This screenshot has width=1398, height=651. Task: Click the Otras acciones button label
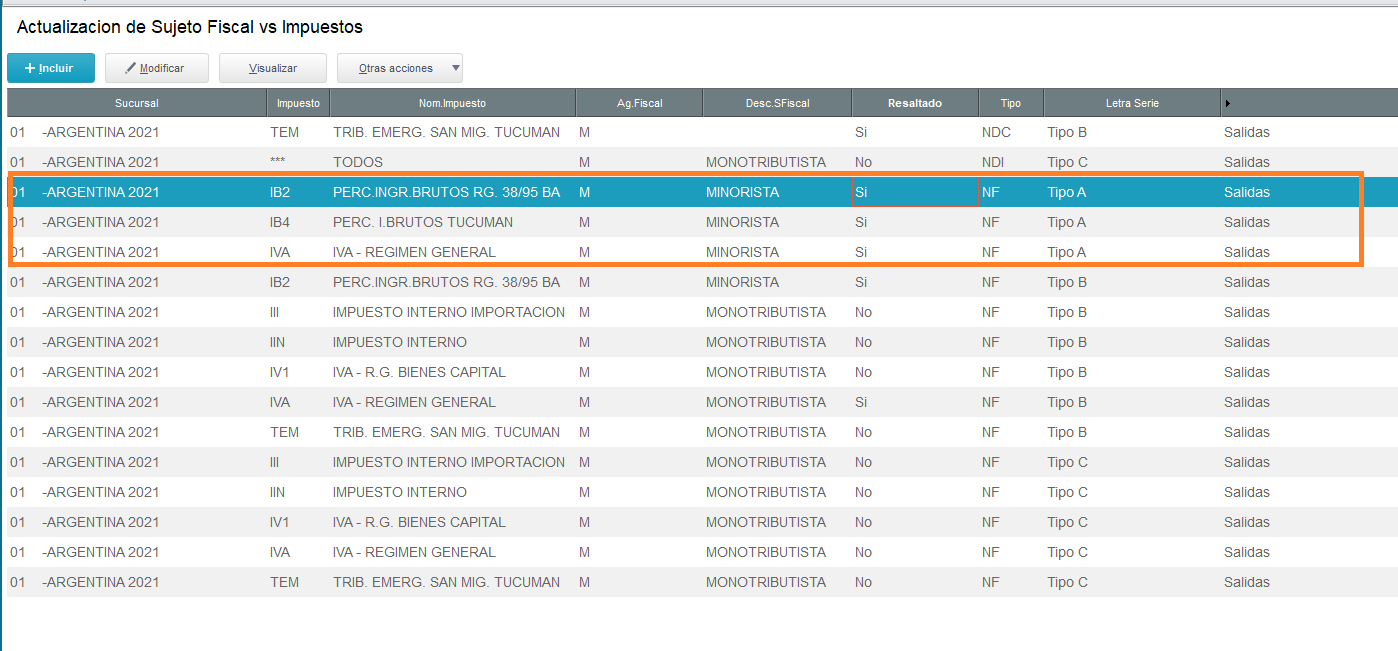[396, 68]
